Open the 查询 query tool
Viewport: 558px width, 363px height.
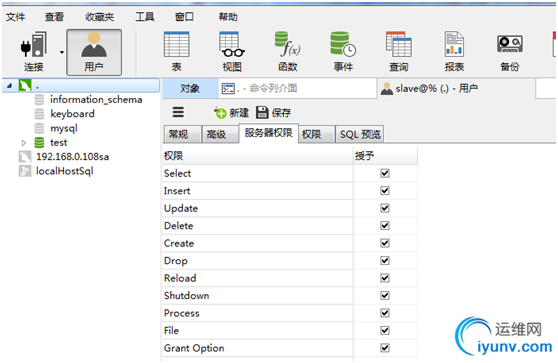point(399,52)
